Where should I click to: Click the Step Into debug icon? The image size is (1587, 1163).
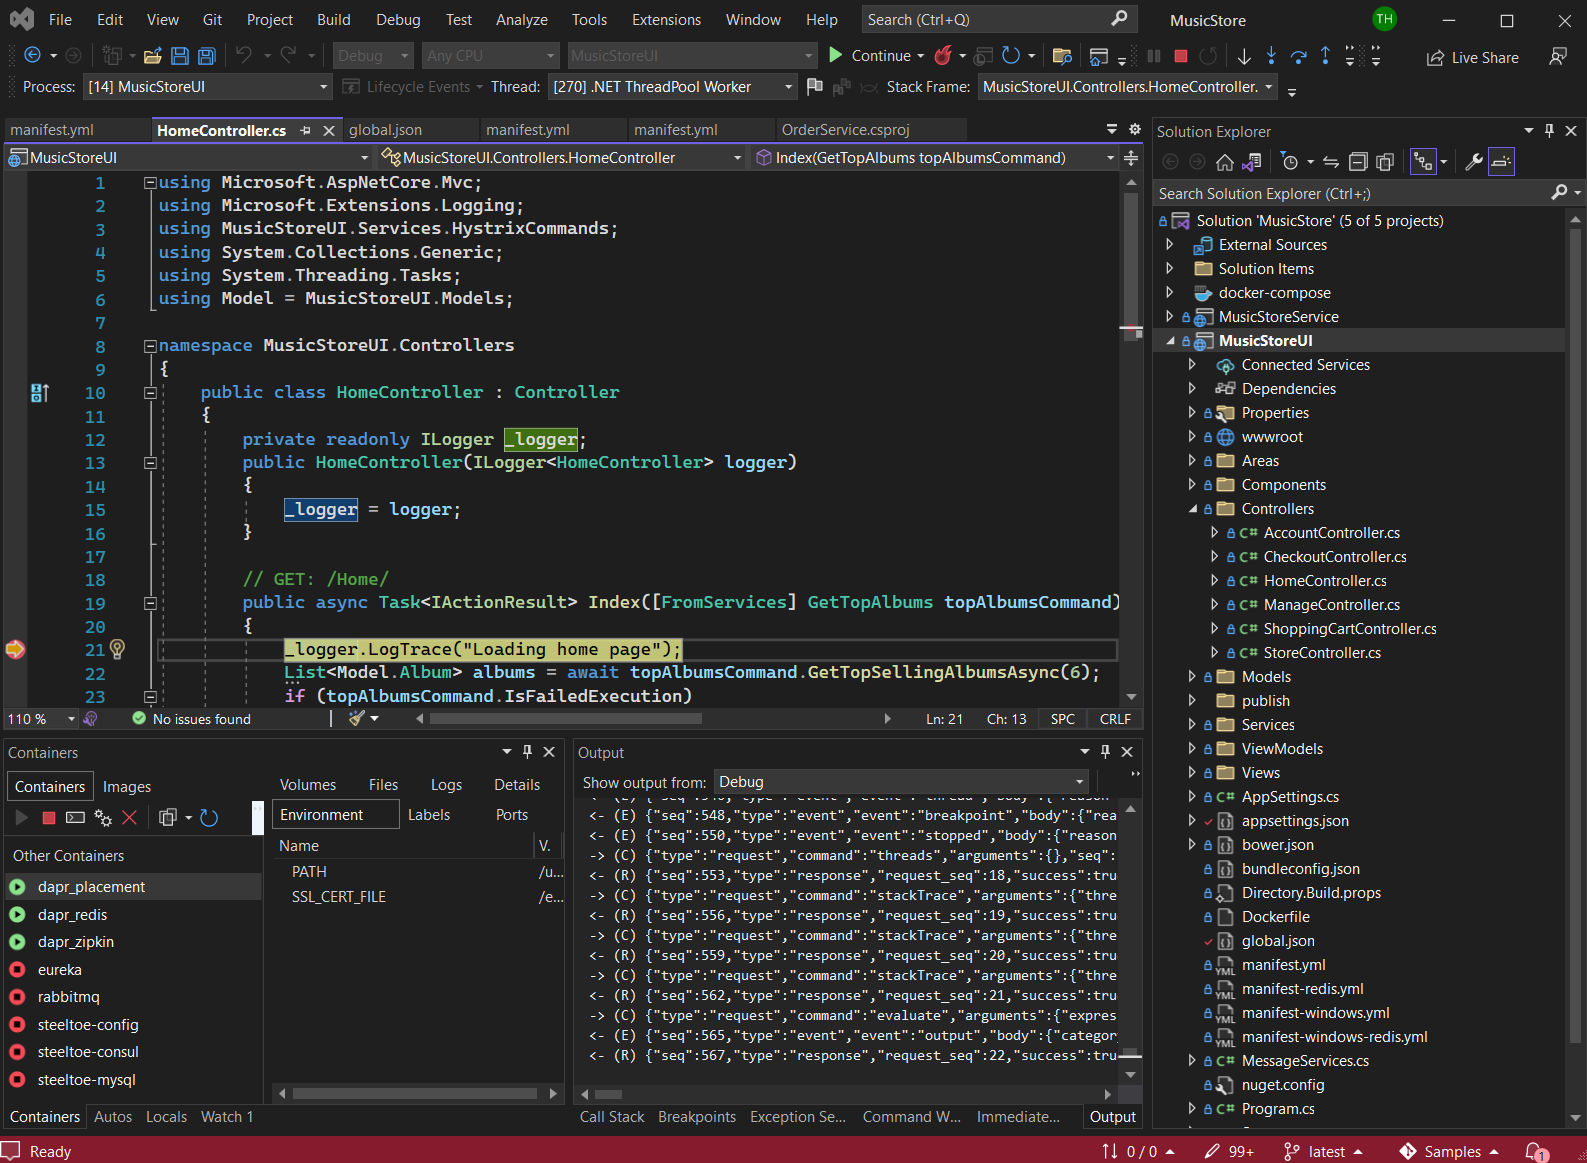[x=1271, y=57]
